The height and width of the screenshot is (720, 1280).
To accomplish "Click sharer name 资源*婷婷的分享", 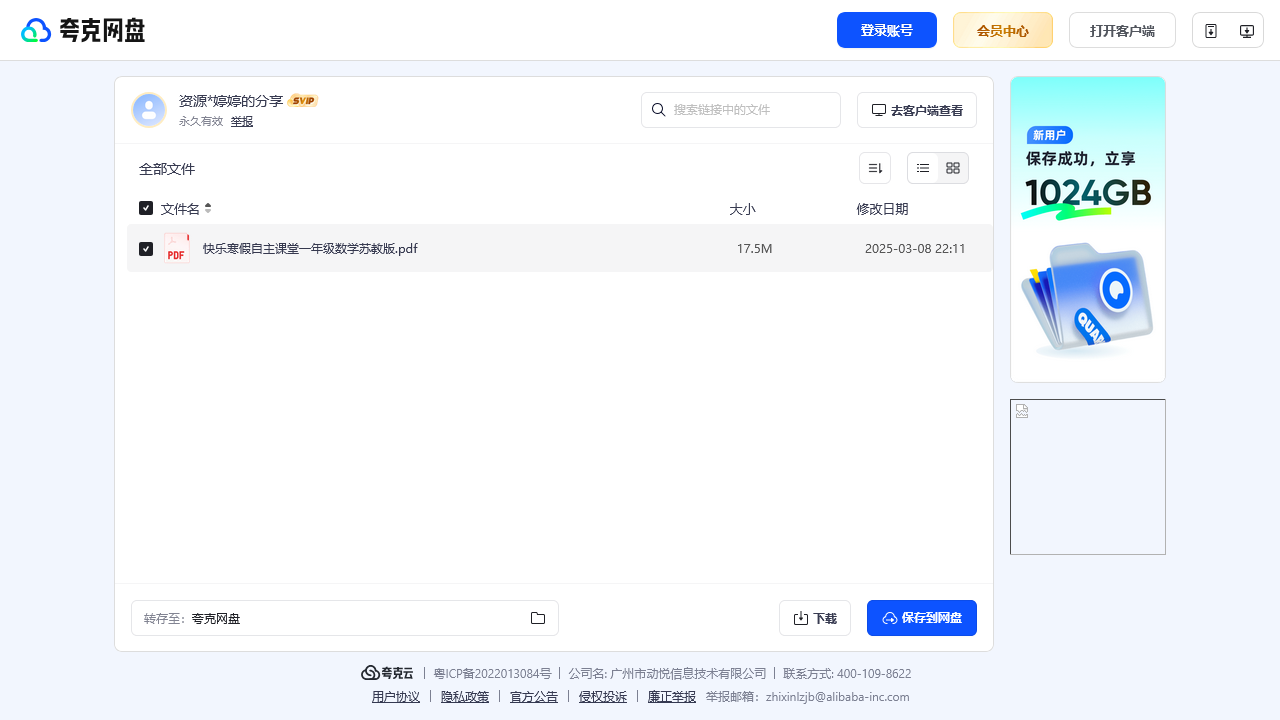I will pyautogui.click(x=231, y=101).
